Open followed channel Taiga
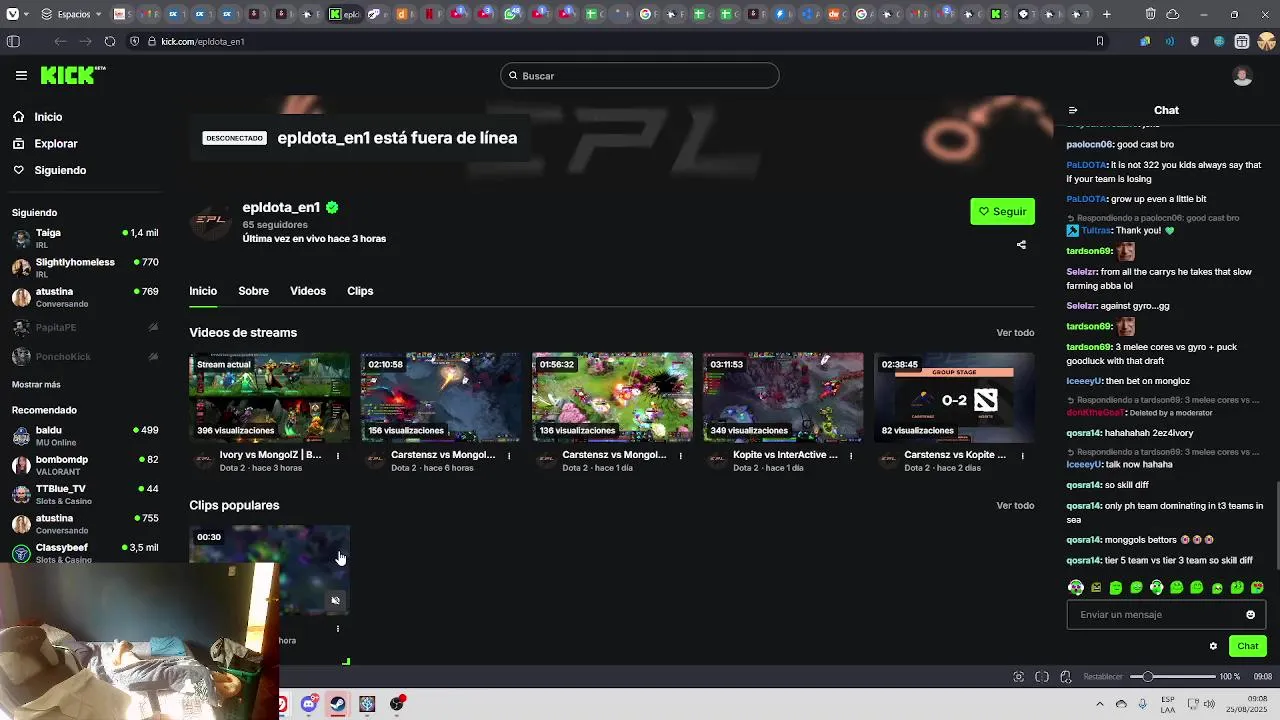This screenshot has width=1280, height=720. coord(85,238)
